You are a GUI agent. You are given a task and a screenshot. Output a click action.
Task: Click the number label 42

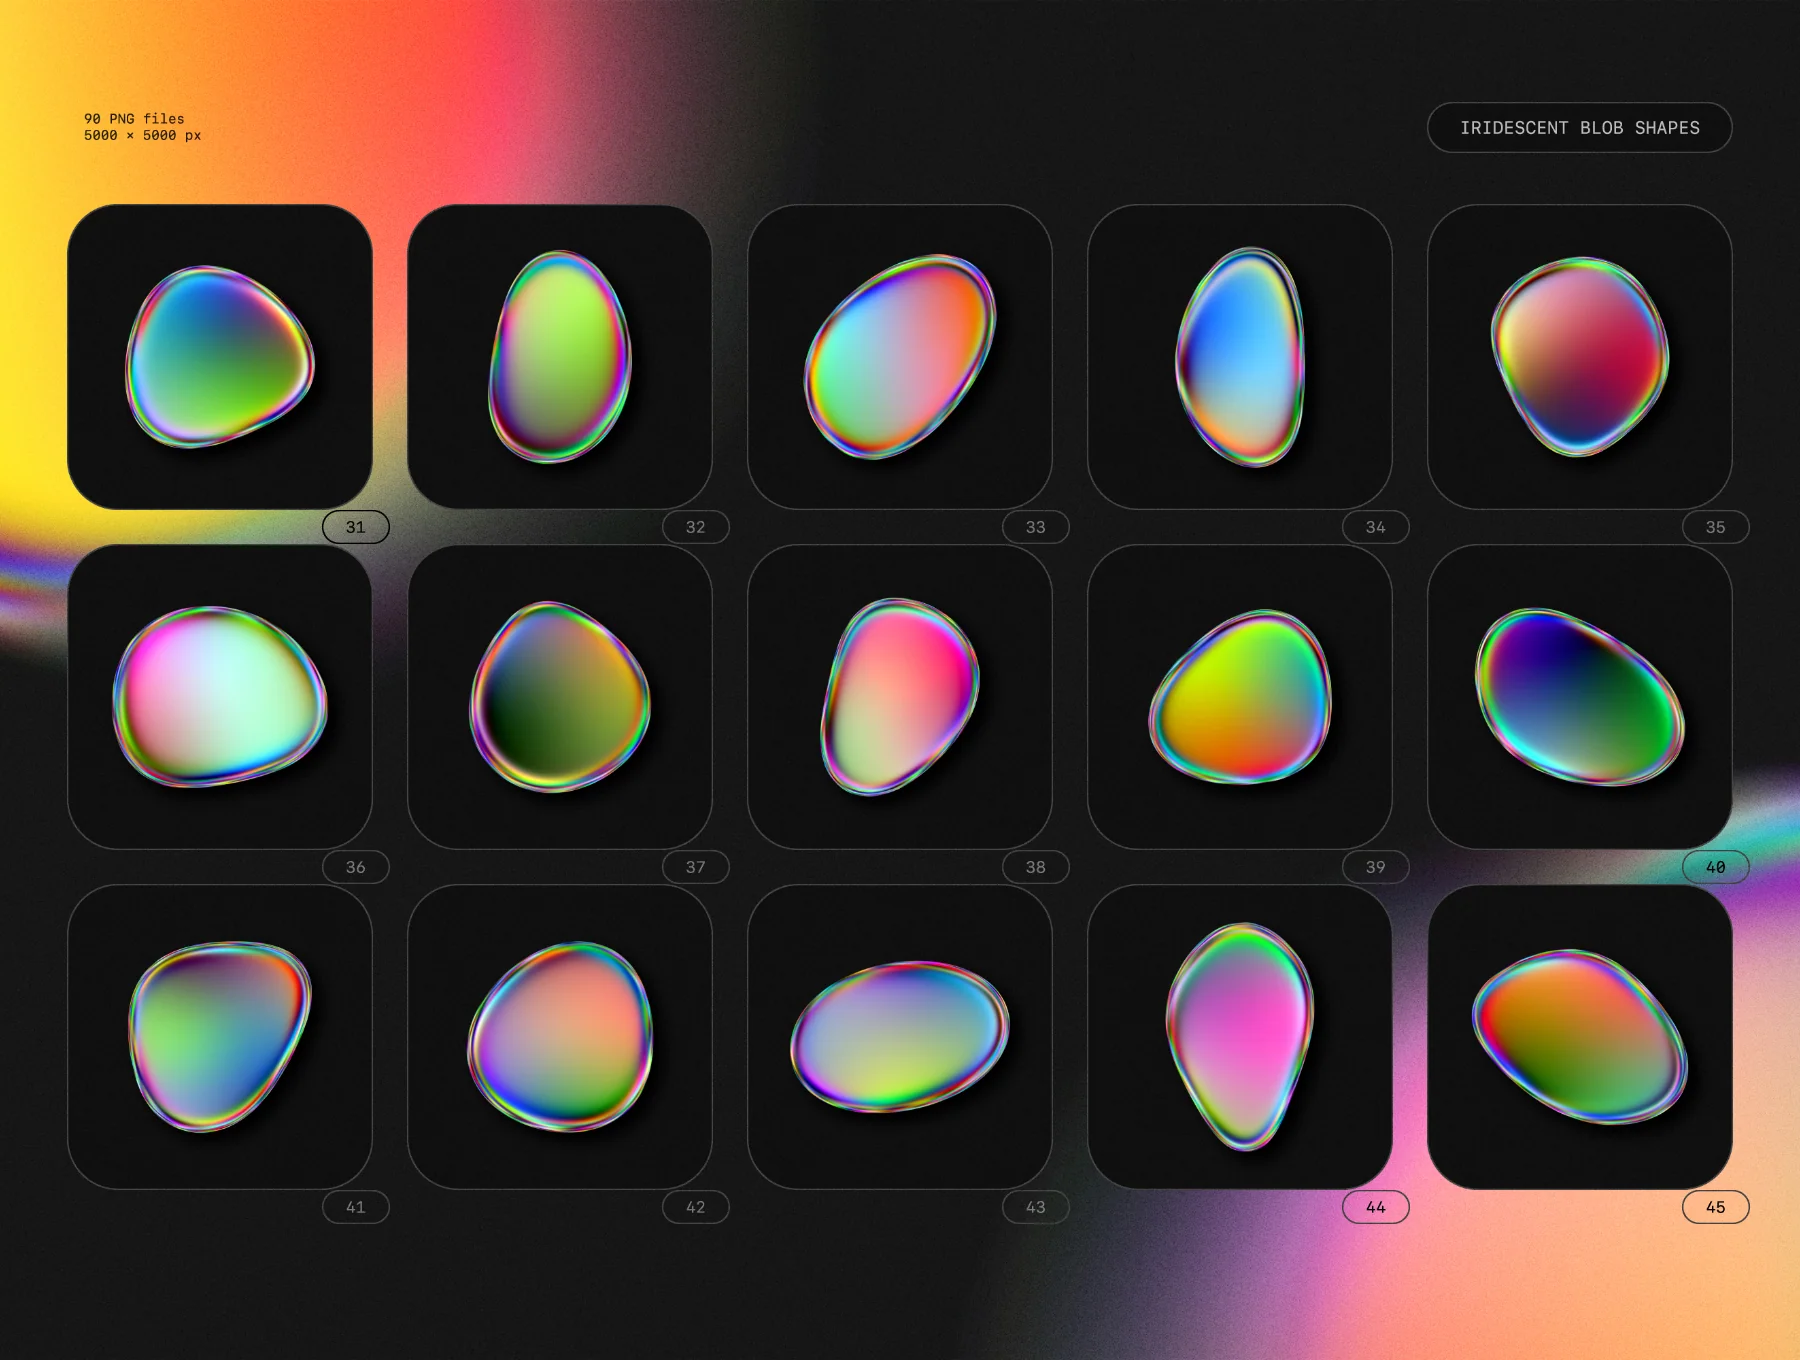coord(696,1207)
